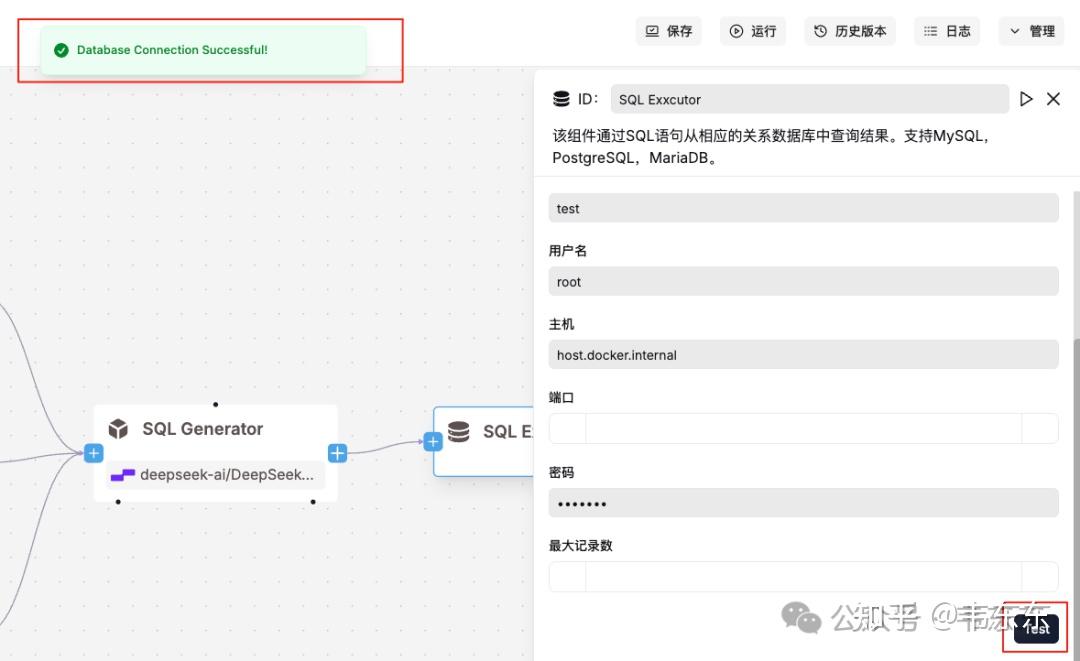The image size is (1080, 661).
Task: Click the Run (运行) play icon
Action: pos(738,31)
